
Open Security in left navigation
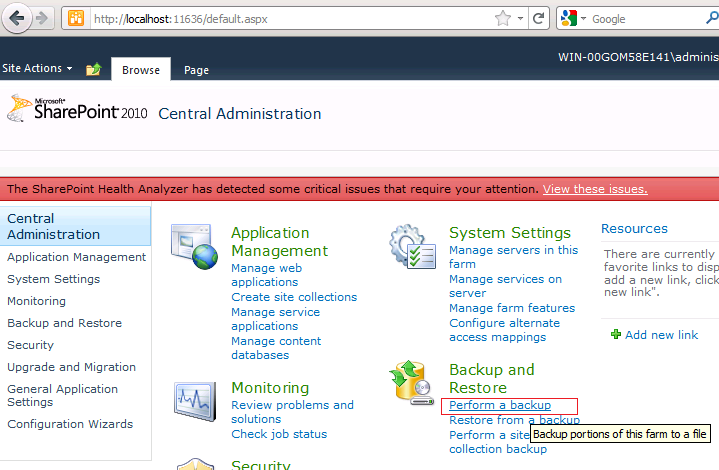30,345
